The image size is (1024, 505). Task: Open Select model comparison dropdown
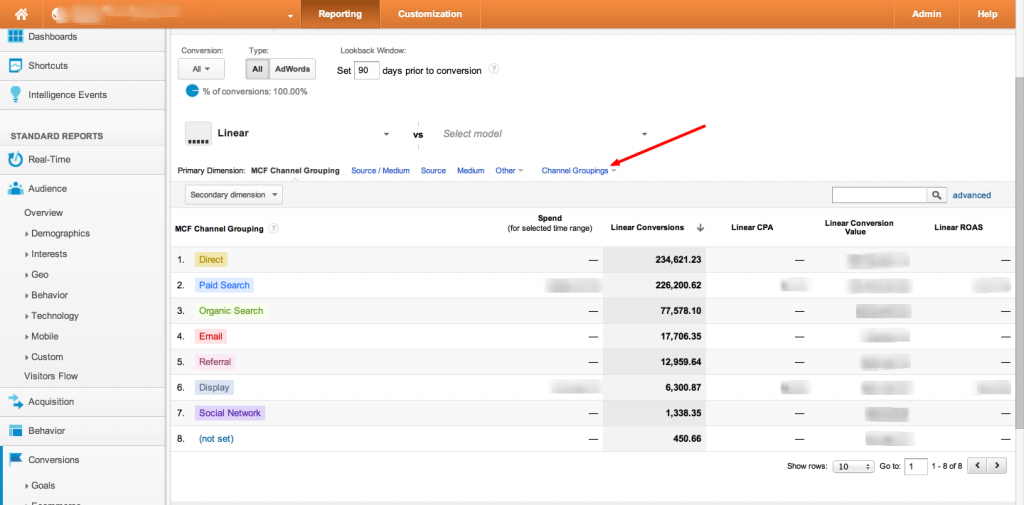(x=545, y=134)
